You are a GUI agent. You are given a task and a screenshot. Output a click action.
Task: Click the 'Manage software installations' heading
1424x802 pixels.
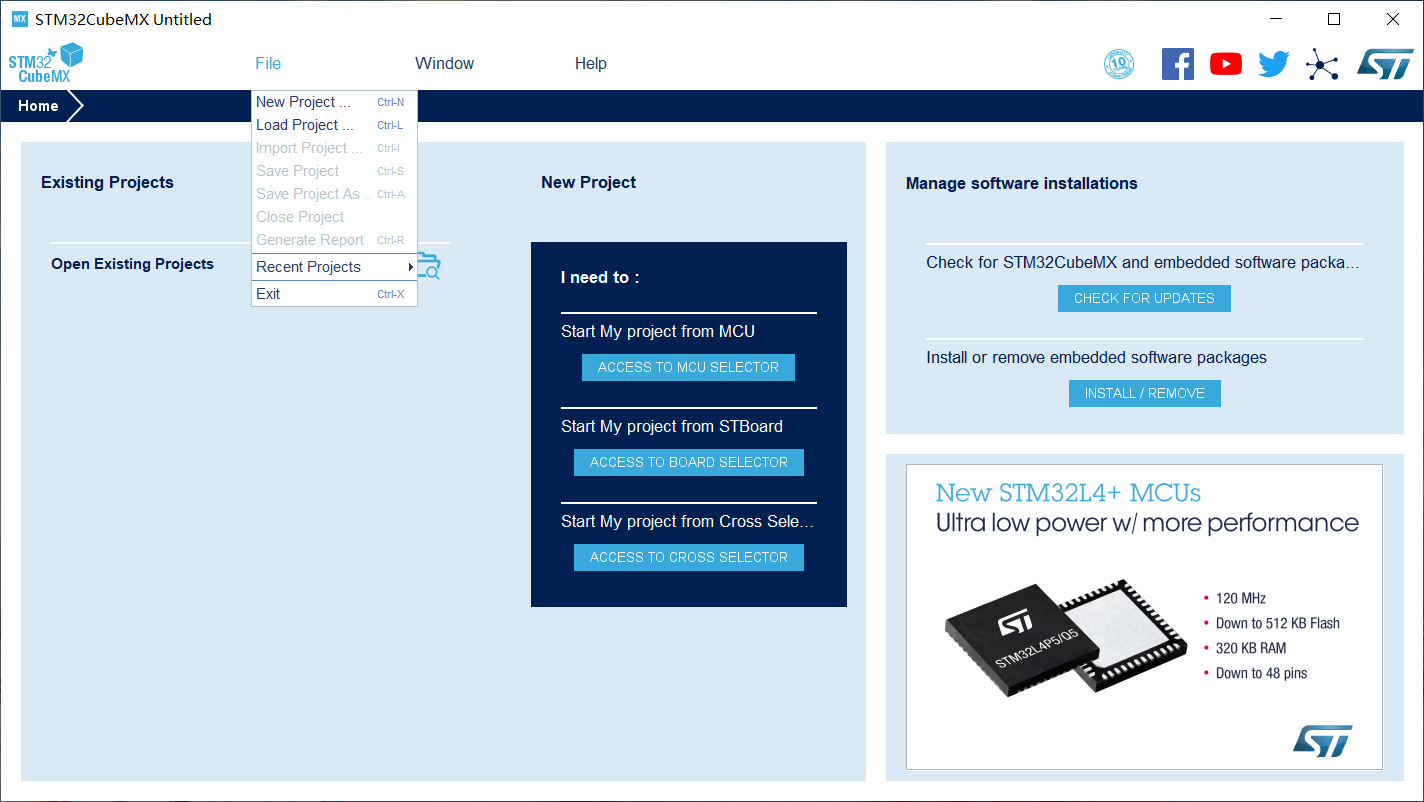pyautogui.click(x=1021, y=183)
